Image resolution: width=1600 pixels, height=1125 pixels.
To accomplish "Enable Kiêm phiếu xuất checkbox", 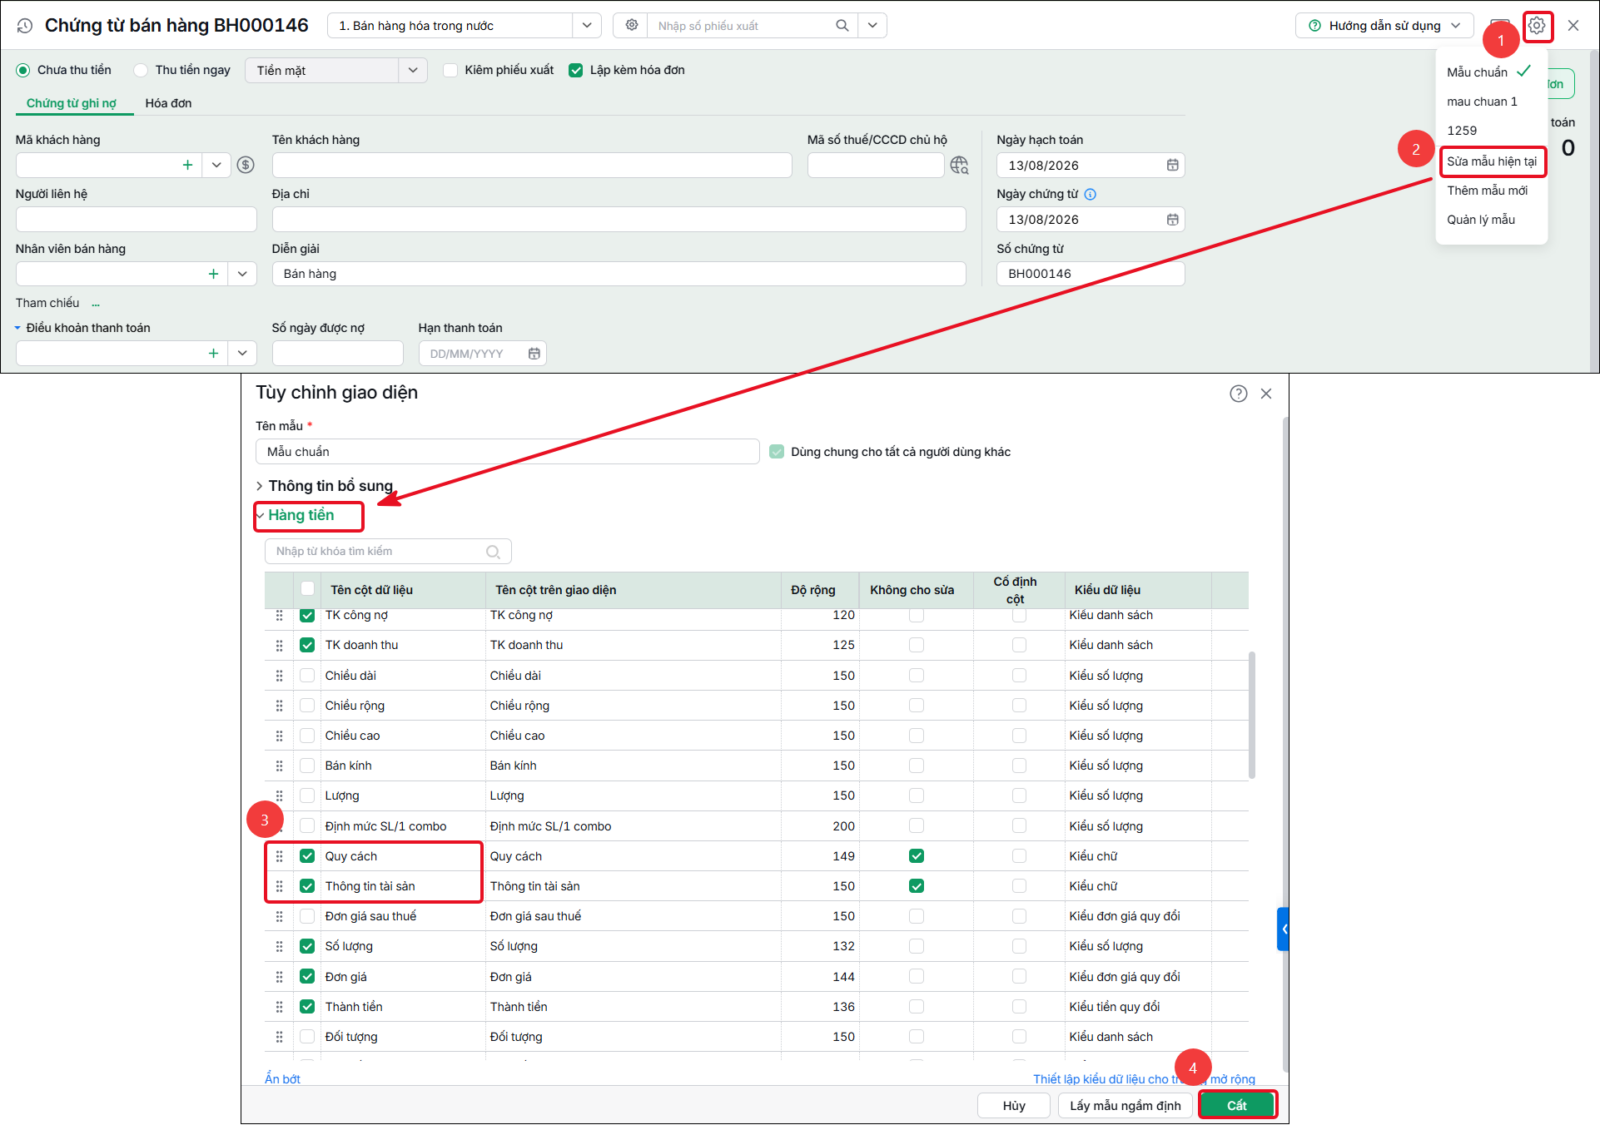I will pos(450,70).
